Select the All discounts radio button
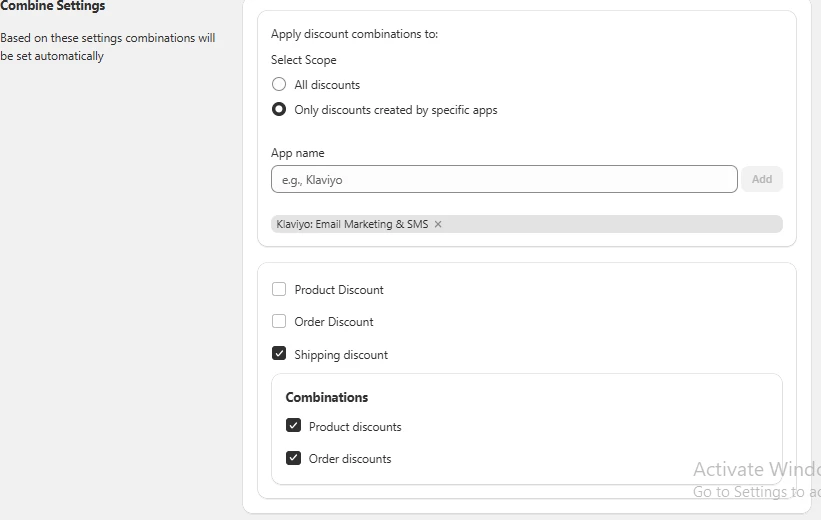This screenshot has width=821, height=520. point(279,84)
